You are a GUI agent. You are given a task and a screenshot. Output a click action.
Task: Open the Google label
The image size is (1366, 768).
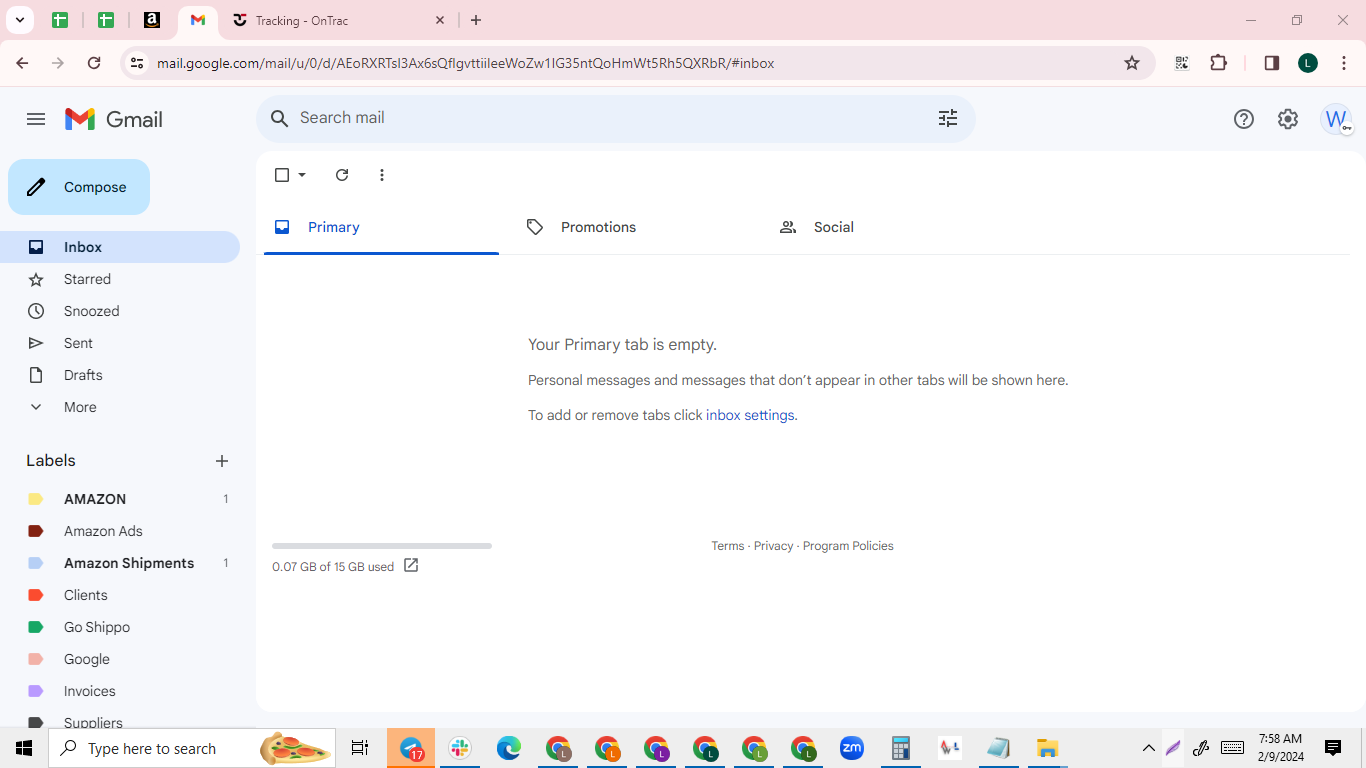point(120,659)
